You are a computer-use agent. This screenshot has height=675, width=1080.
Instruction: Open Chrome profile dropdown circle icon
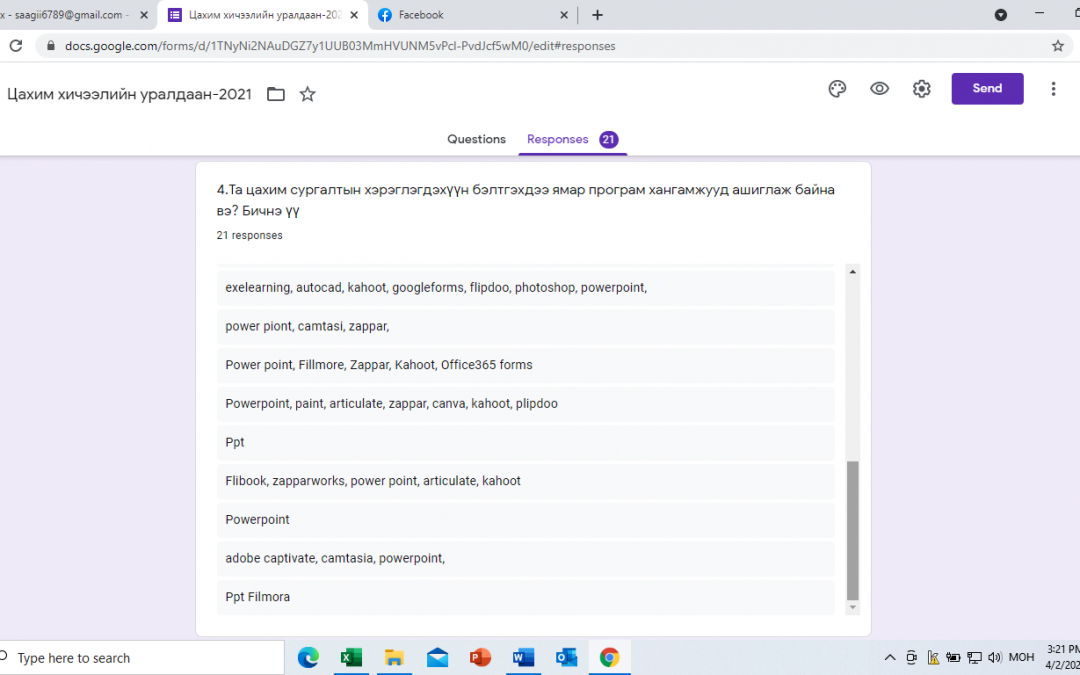[x=1001, y=15]
